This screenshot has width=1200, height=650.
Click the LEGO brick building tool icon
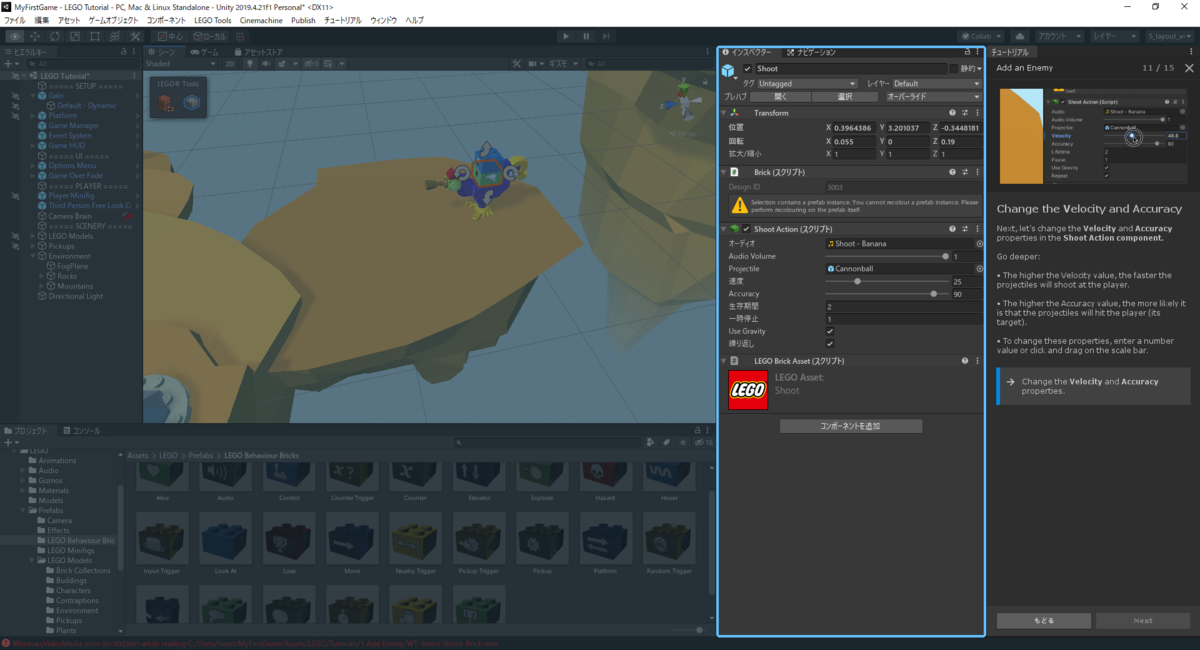pos(167,102)
